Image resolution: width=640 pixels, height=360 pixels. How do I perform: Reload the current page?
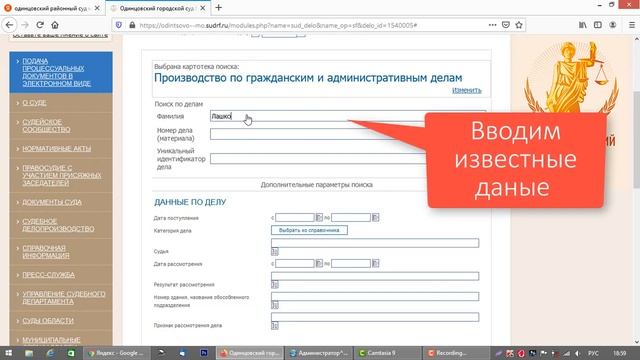tap(40, 25)
